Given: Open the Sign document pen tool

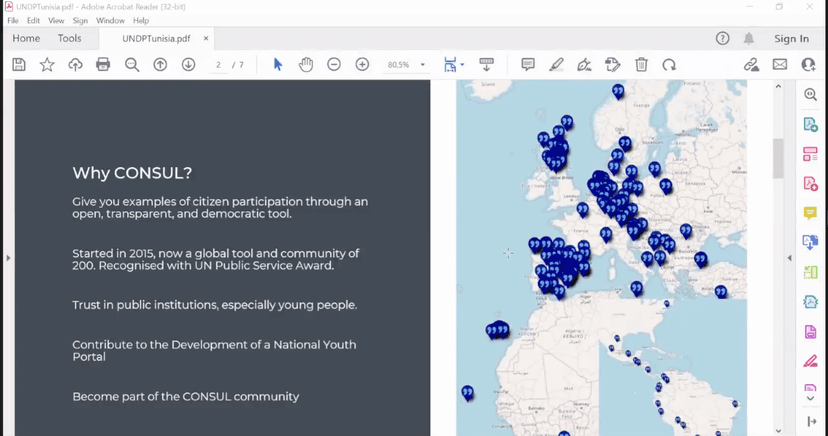Looking at the screenshot, I should pos(584,65).
